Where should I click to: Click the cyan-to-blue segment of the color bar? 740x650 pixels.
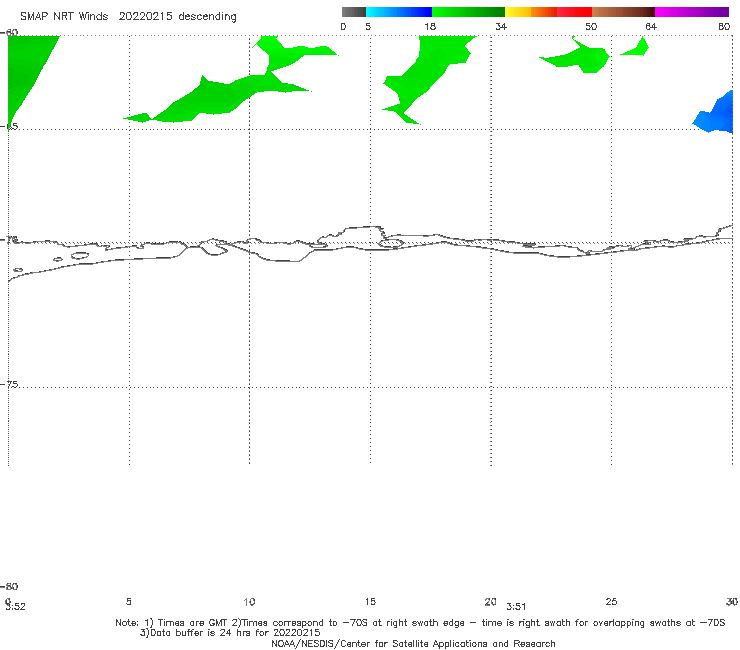pos(399,12)
